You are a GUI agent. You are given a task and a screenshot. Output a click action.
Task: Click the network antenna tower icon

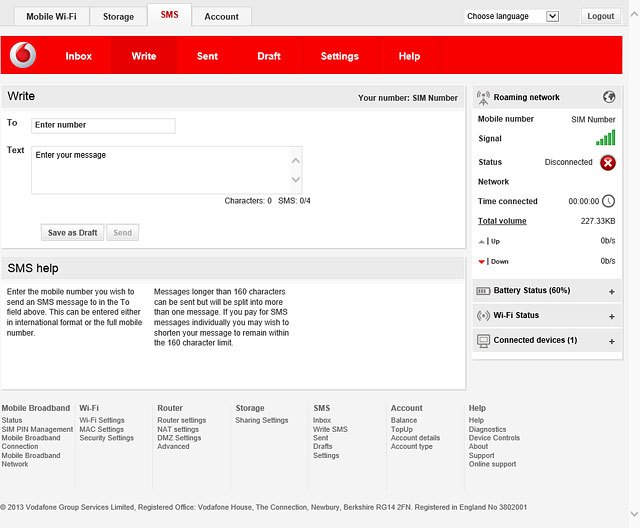[x=483, y=98]
